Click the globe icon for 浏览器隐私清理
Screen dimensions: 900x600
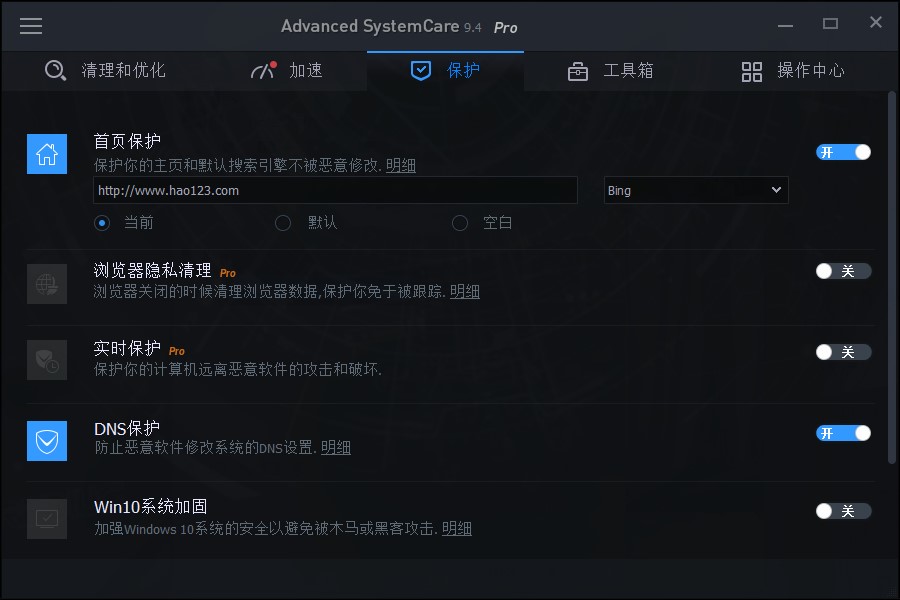click(47, 284)
